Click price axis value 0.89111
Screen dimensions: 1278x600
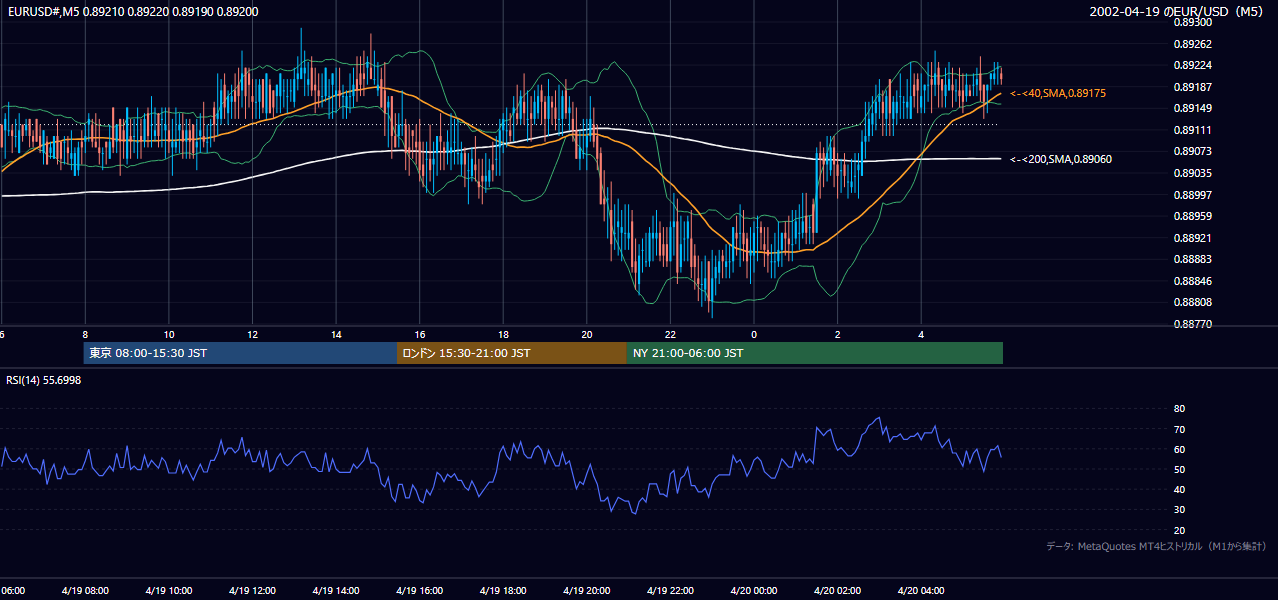[1191, 130]
